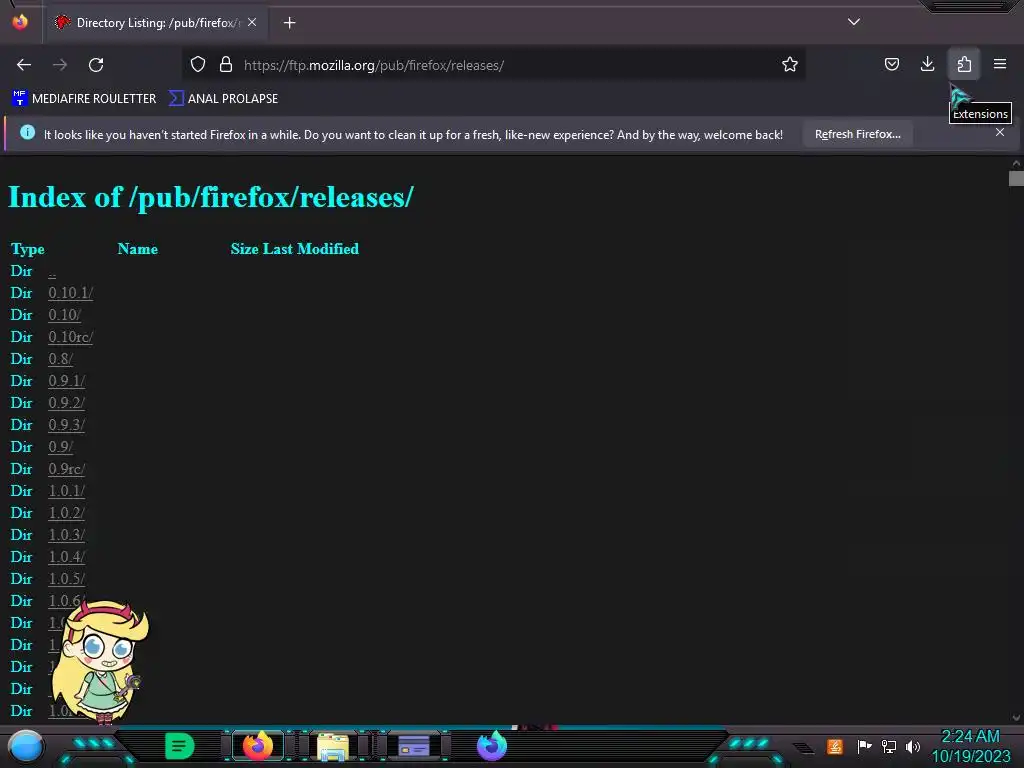Show site information via the padlock icon
The image size is (1024, 768).
(226, 65)
